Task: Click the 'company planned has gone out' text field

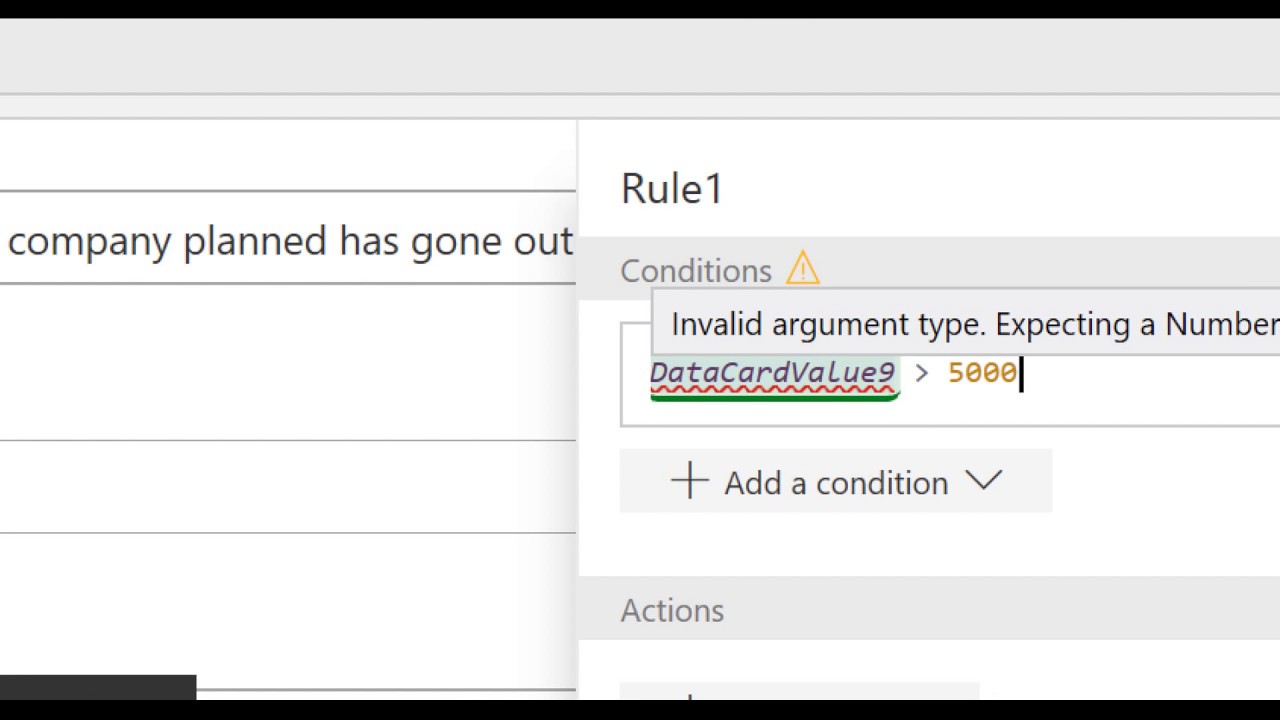Action: point(288,240)
